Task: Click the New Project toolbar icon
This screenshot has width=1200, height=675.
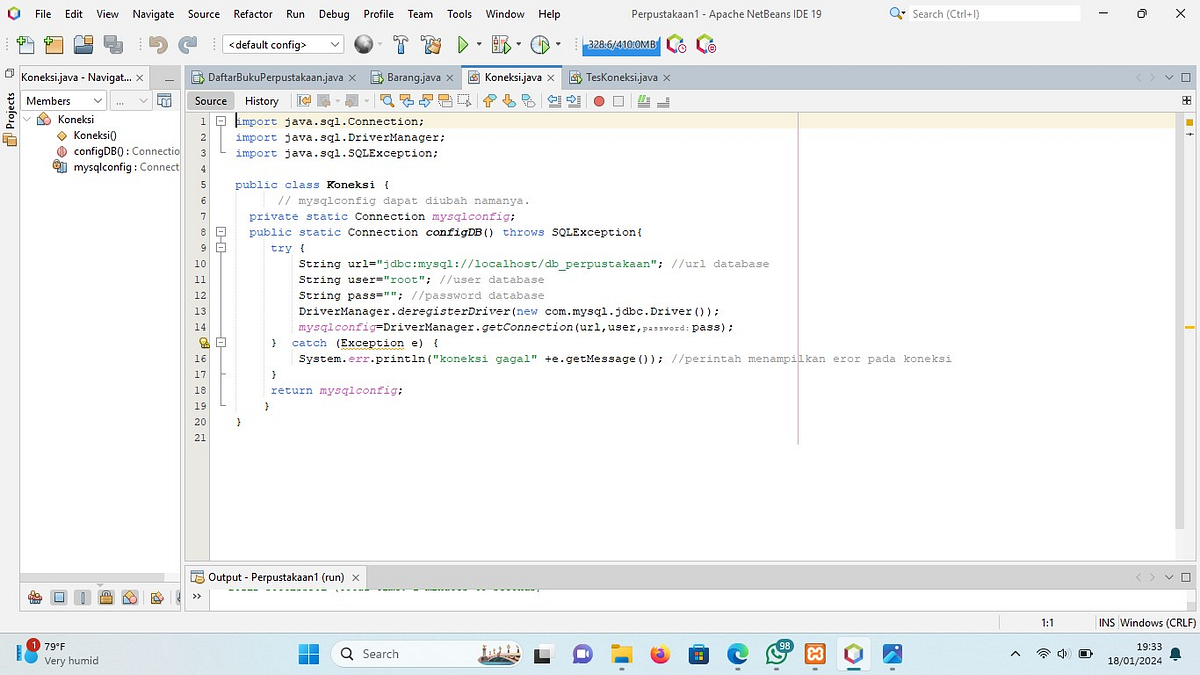Action: tap(54, 44)
